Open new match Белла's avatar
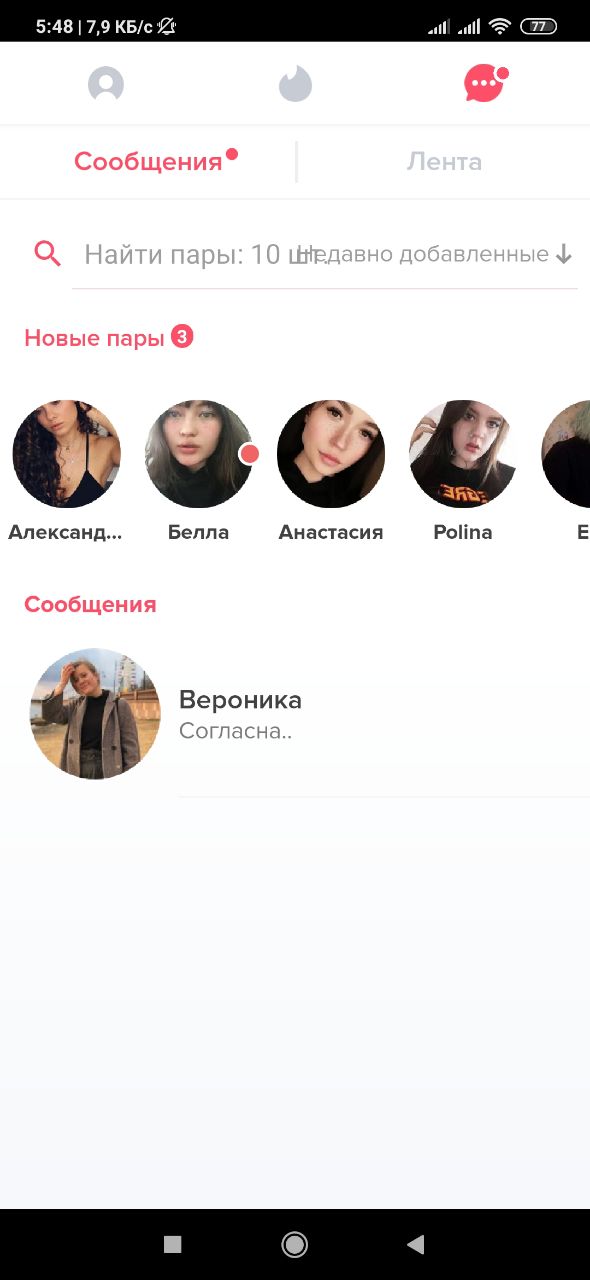This screenshot has width=590, height=1280. (199, 454)
